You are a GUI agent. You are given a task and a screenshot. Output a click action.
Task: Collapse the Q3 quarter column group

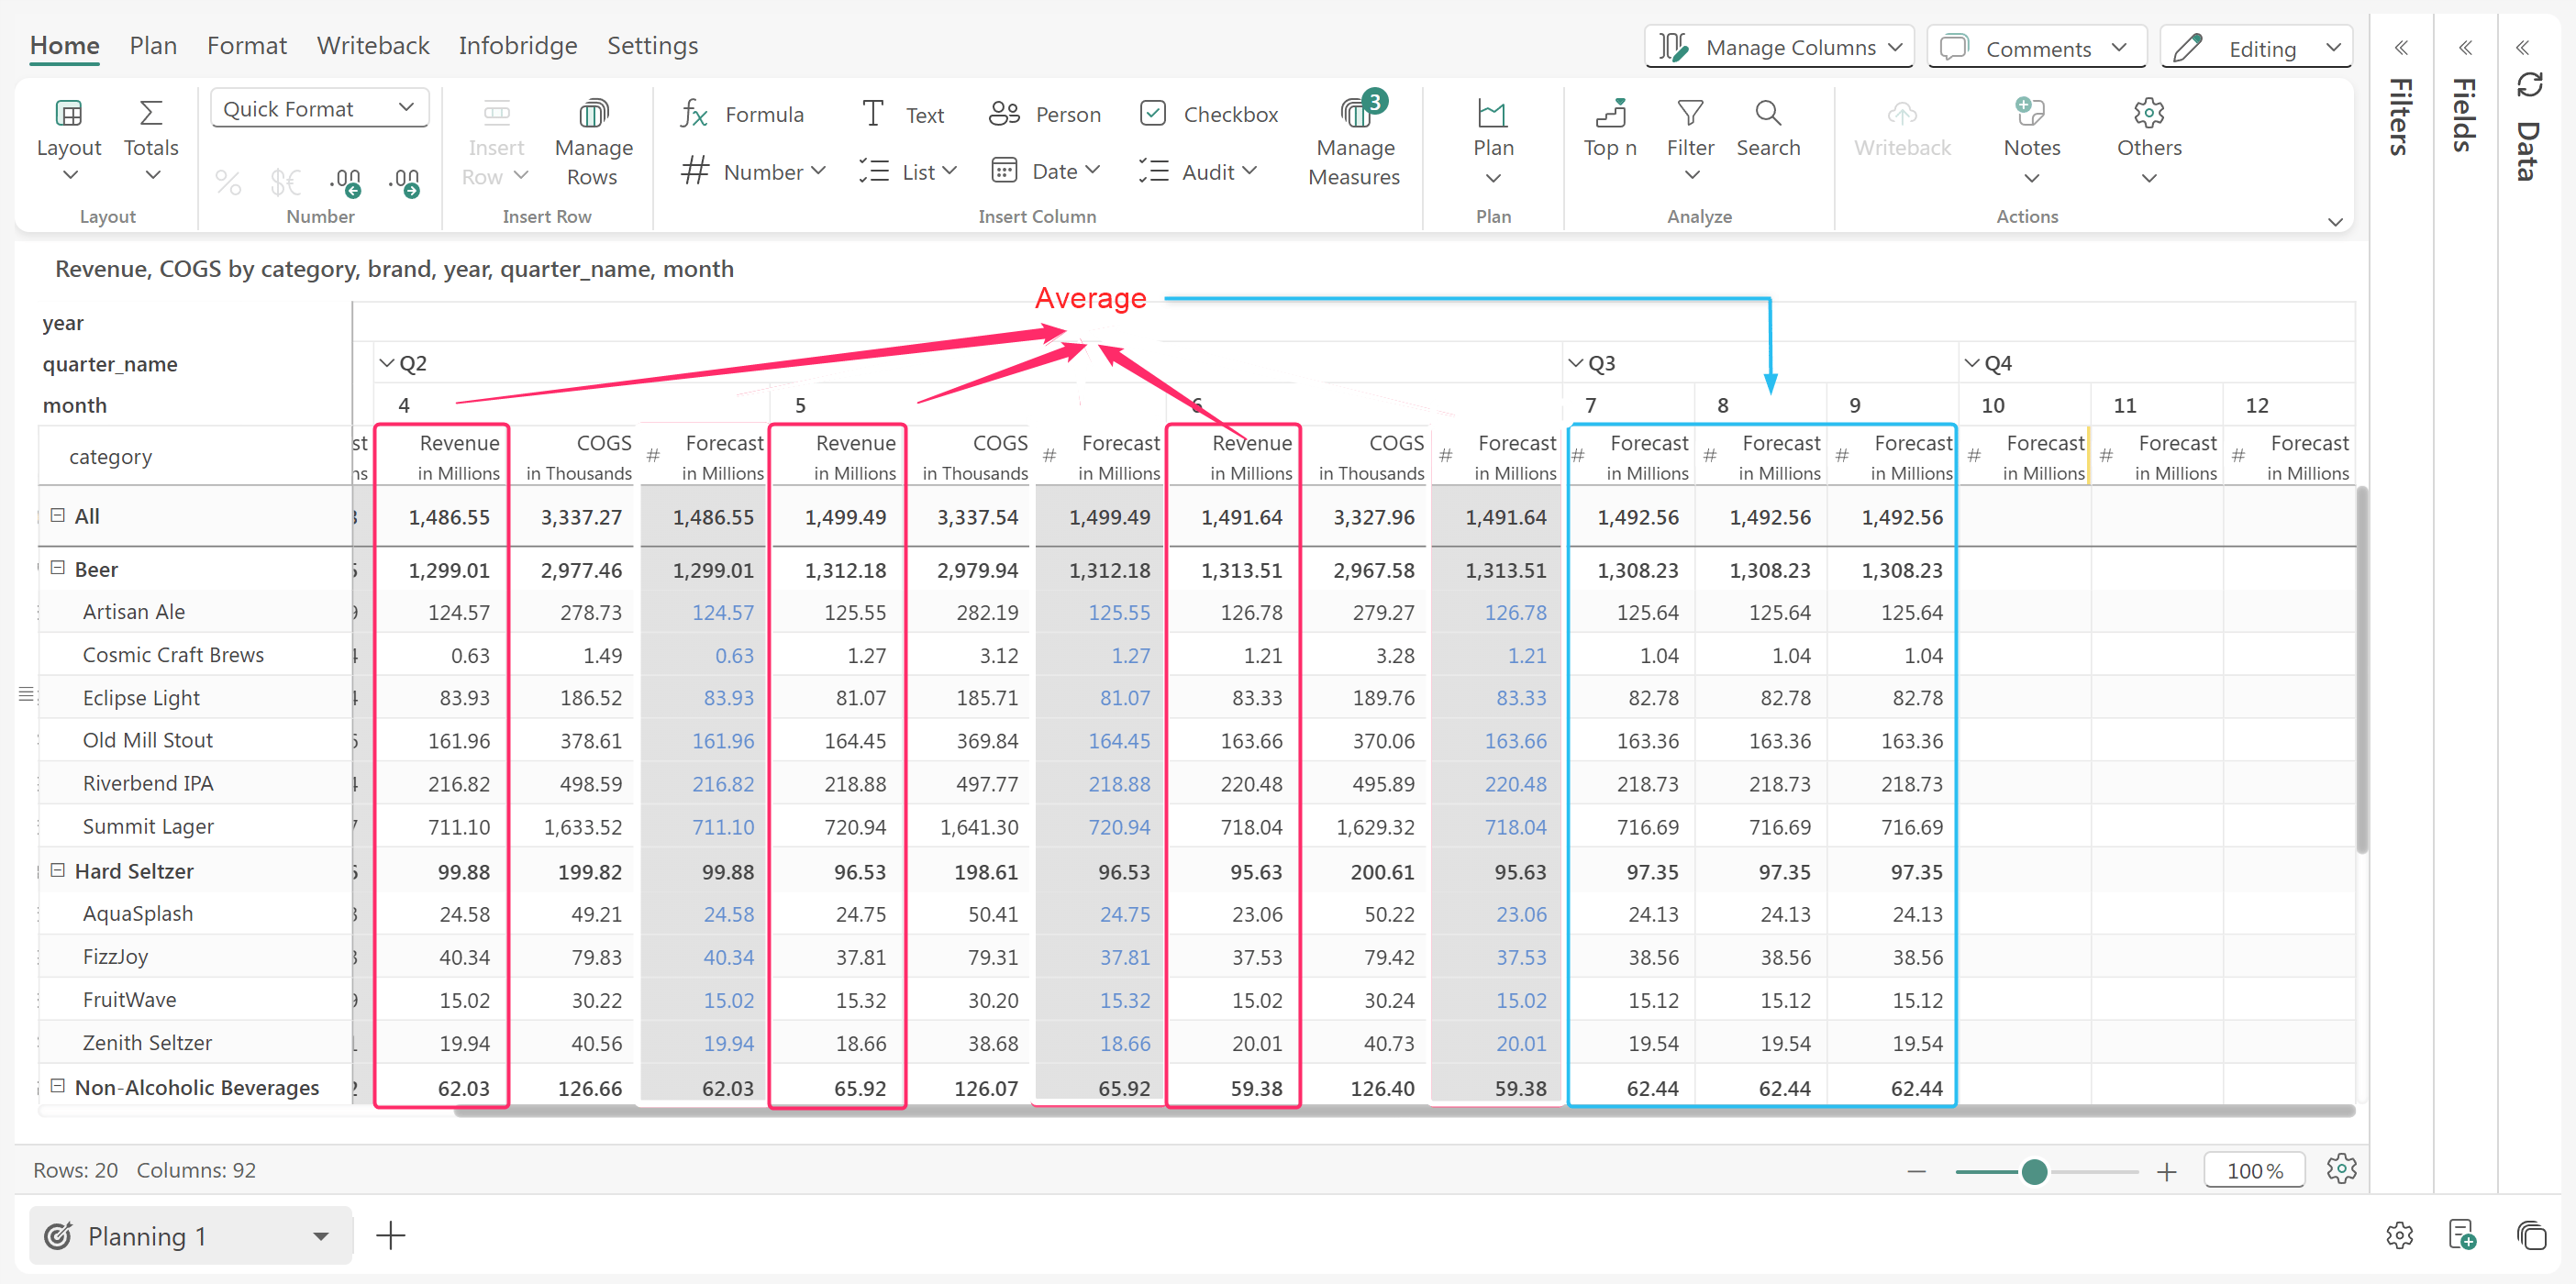1575,363
